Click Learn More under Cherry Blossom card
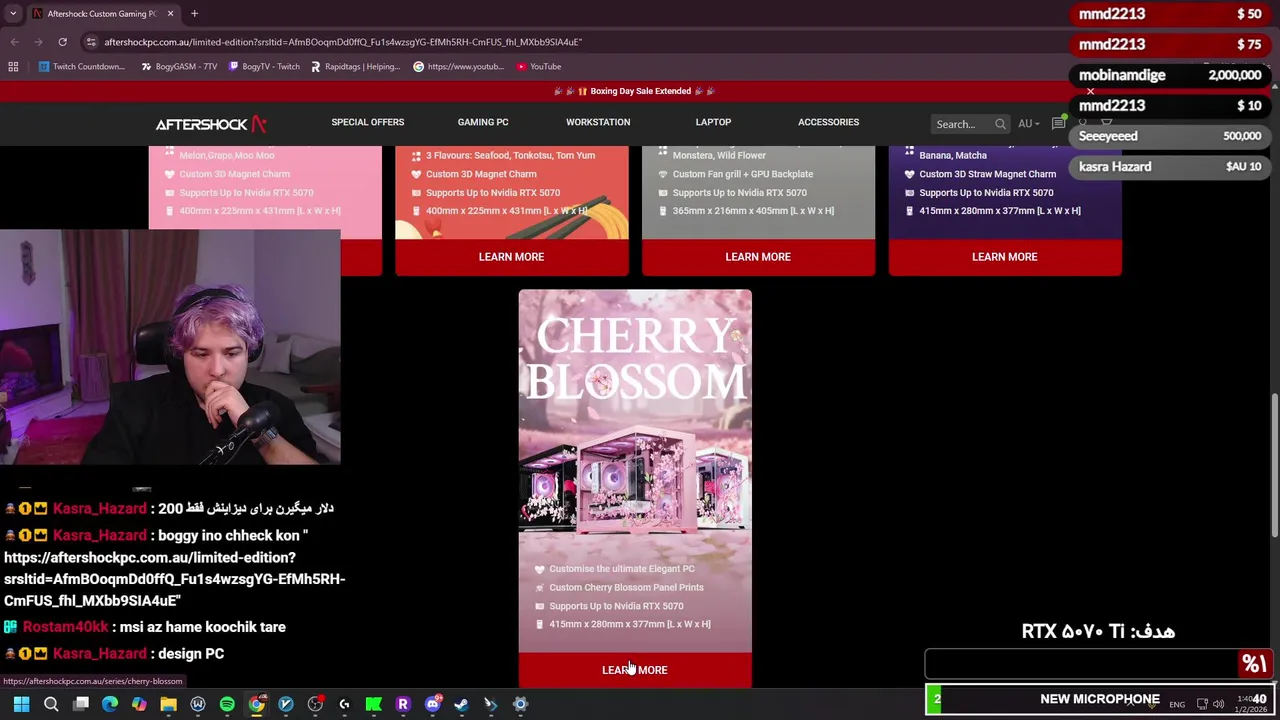The image size is (1280, 720). (x=635, y=670)
